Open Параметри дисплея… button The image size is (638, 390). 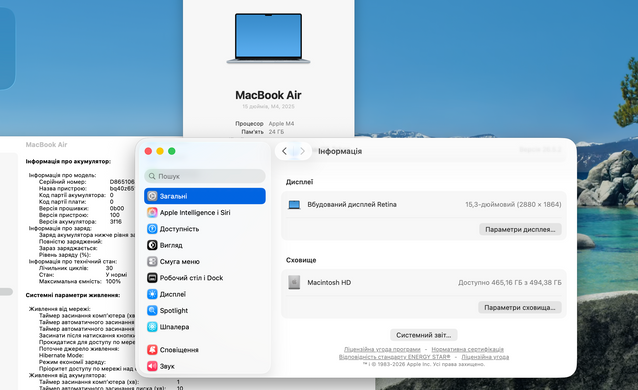[520, 229]
